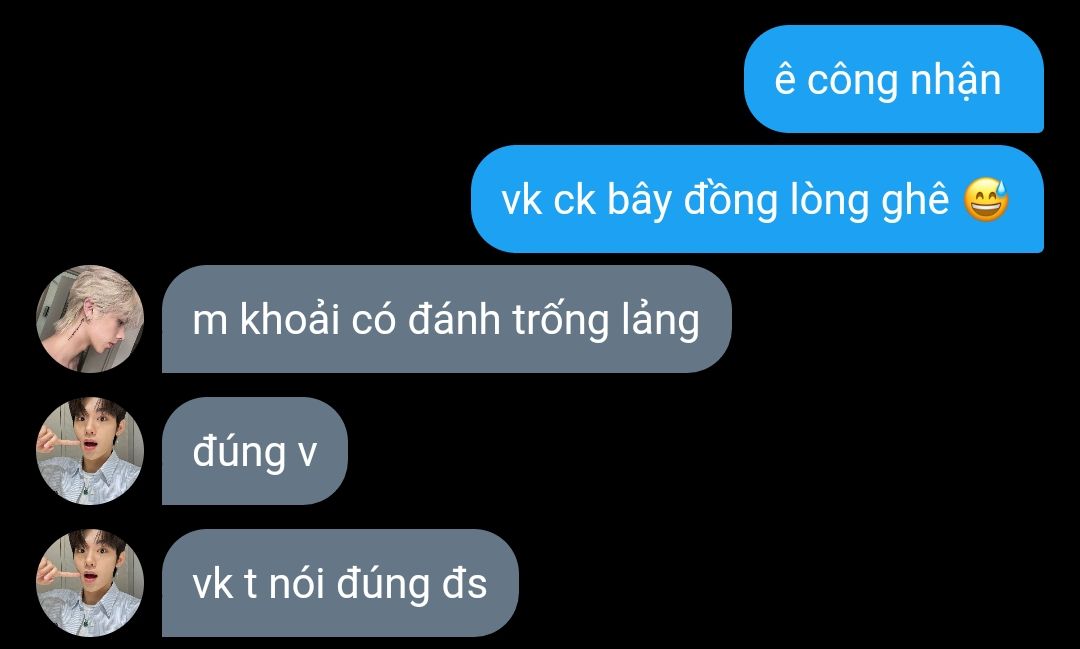Screen dimensions: 1080x649
Task: Select the "vk ck bây đồng lòng ghê" bubble
Action: tap(757, 199)
